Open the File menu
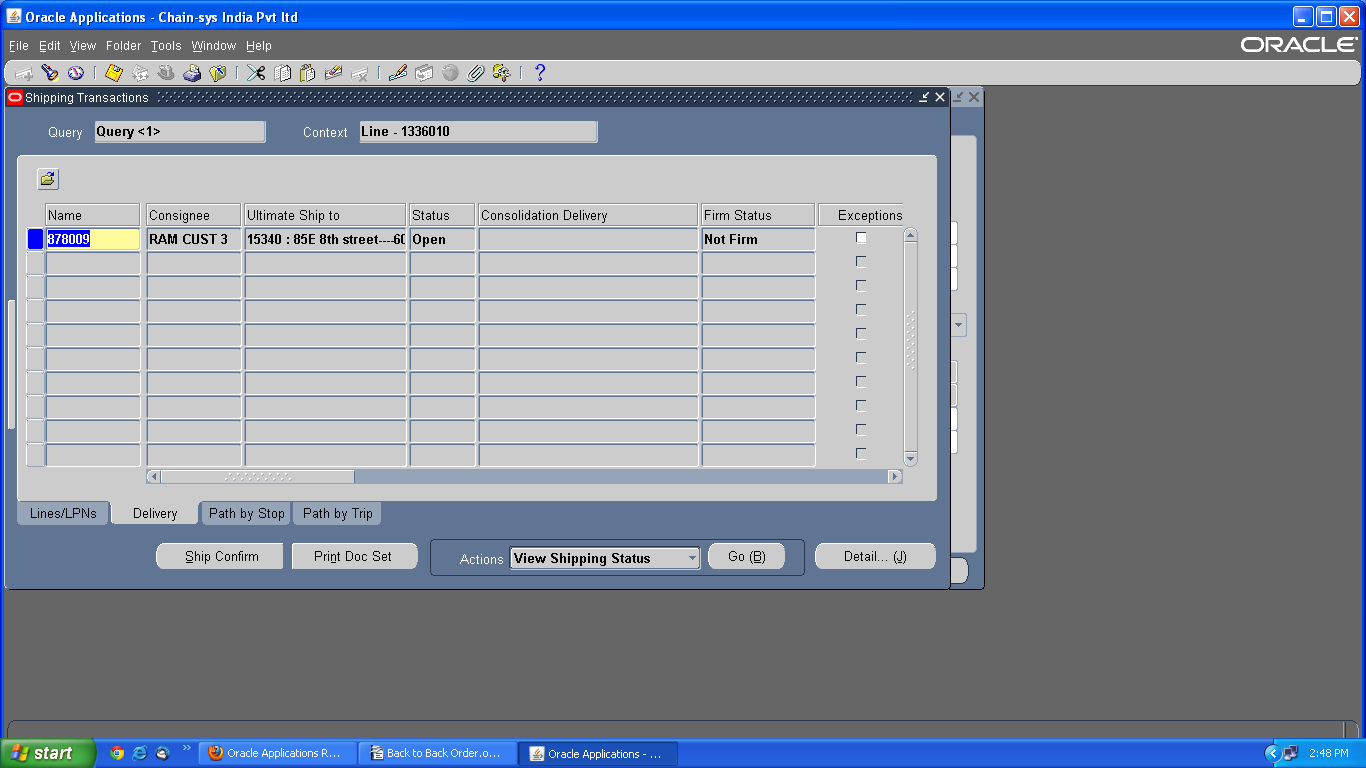 point(18,46)
